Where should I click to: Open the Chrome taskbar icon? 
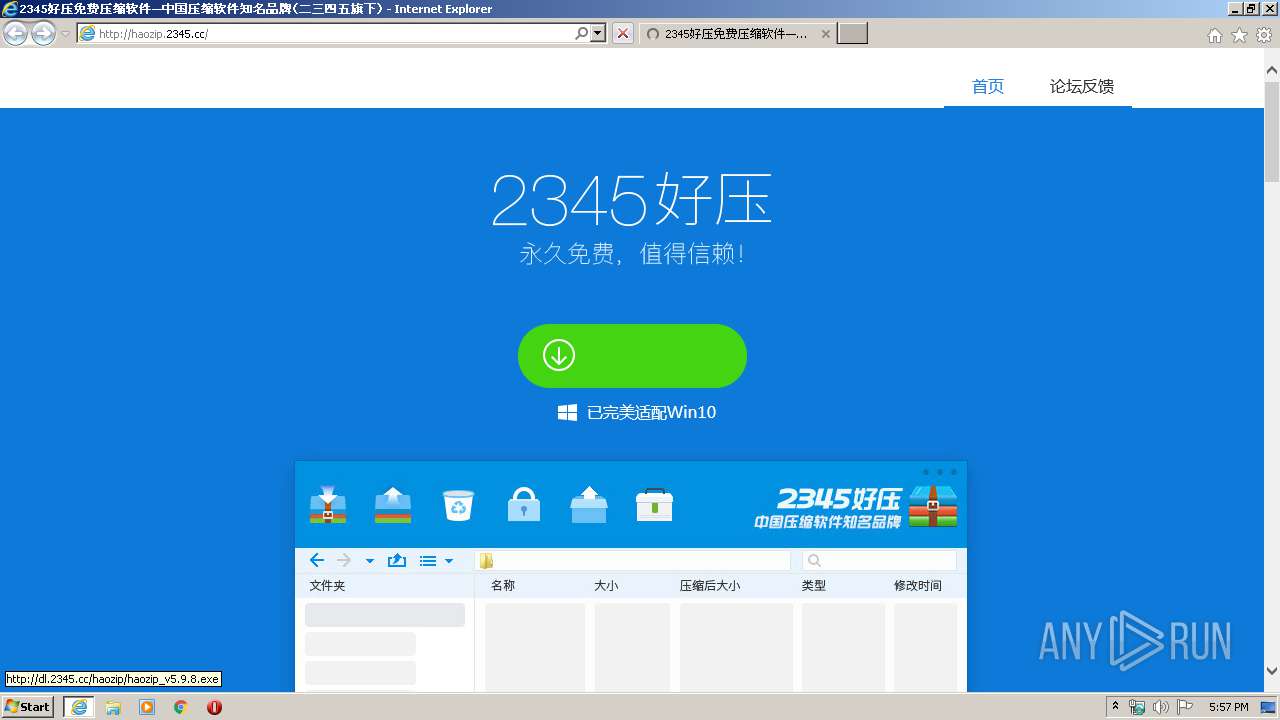coord(181,707)
